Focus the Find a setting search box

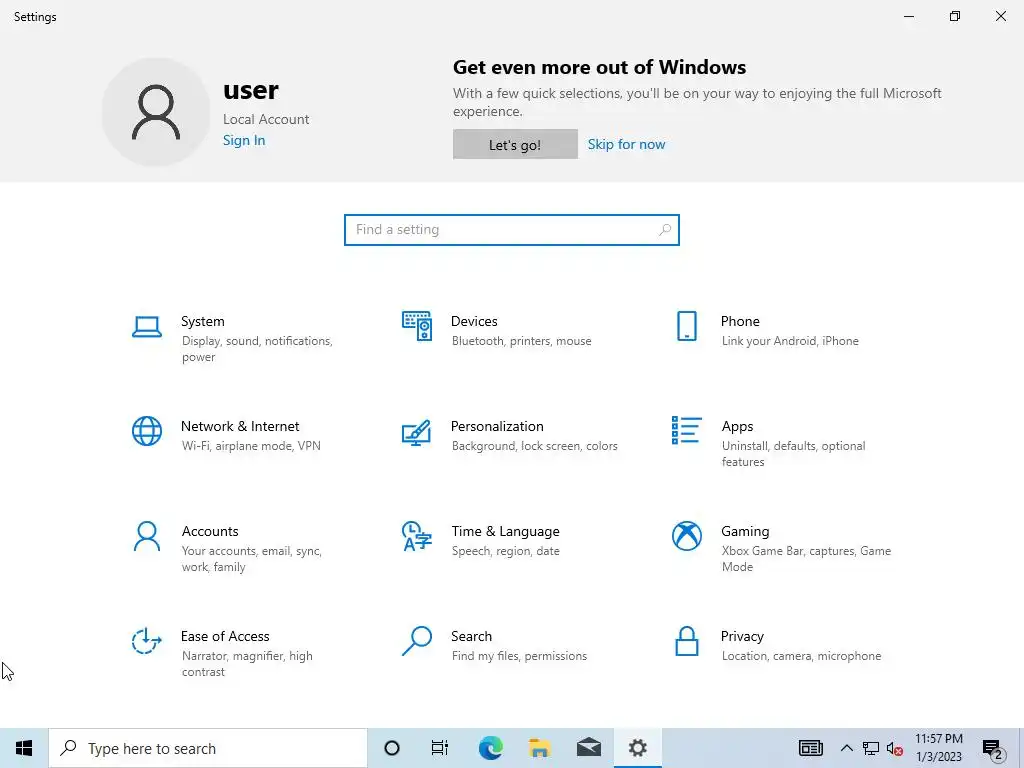click(x=511, y=230)
